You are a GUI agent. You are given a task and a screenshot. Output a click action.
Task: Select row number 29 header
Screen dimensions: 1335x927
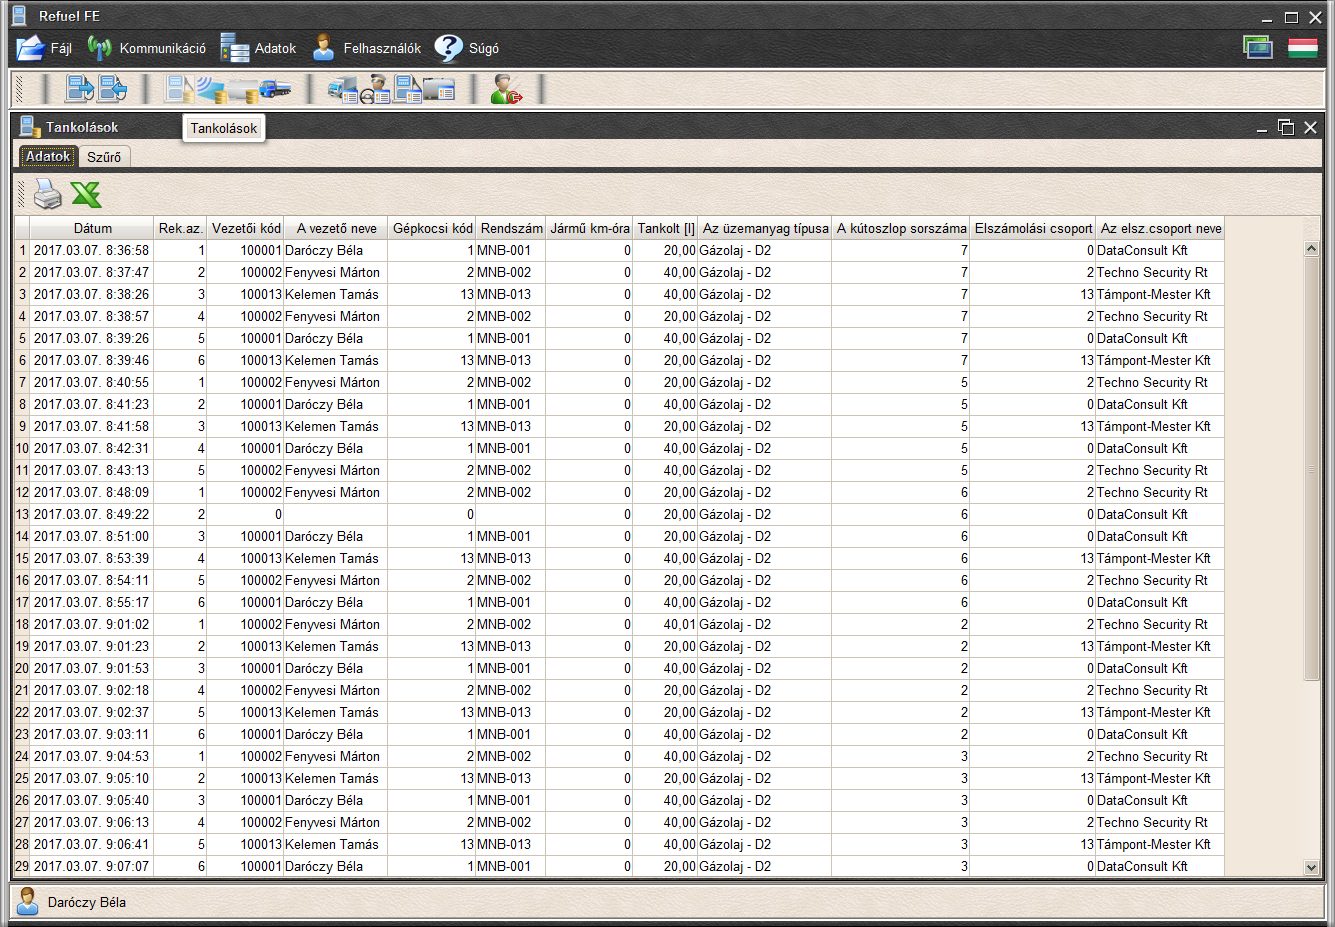pos(22,866)
